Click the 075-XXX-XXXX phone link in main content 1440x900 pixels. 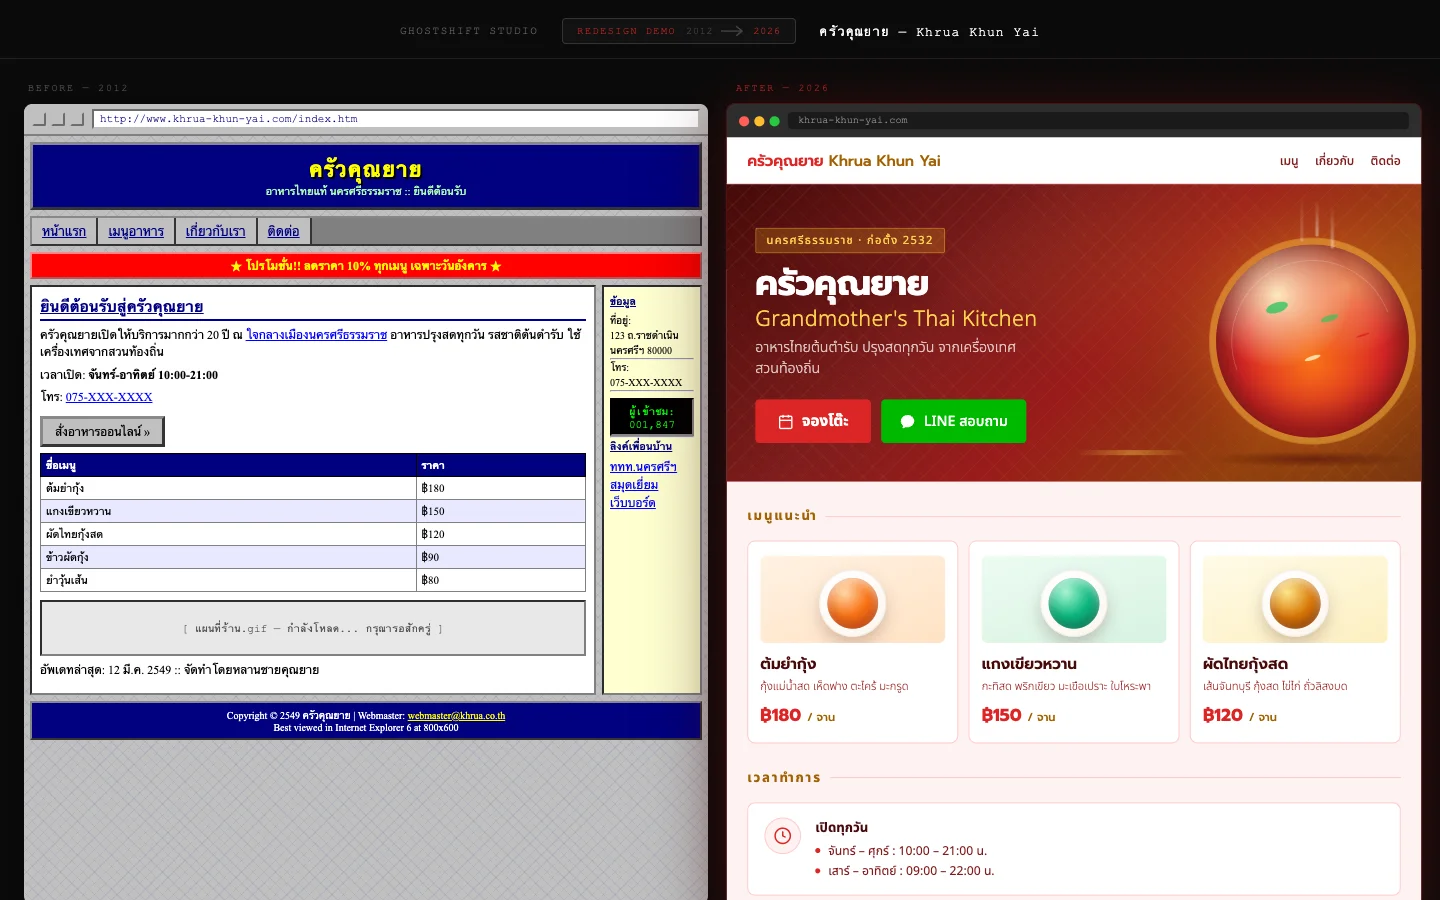pos(109,397)
